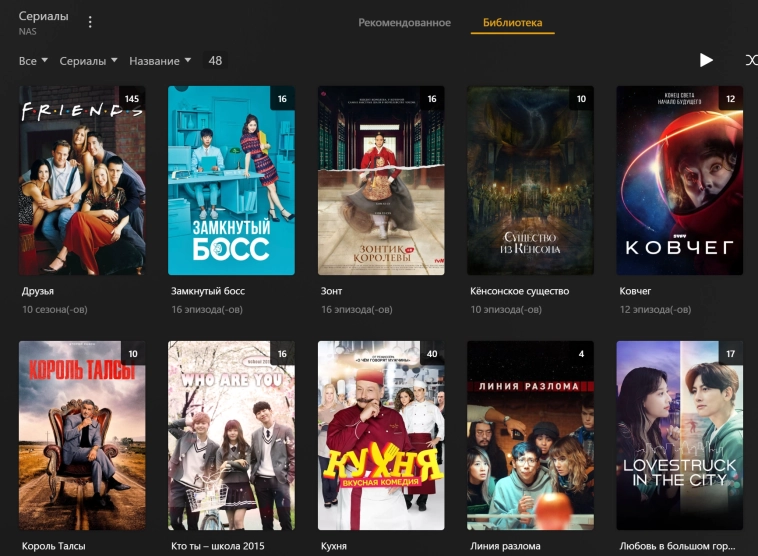Click the 4 badge on Линия разлома
Screen dimensions: 758x556
pos(581,353)
